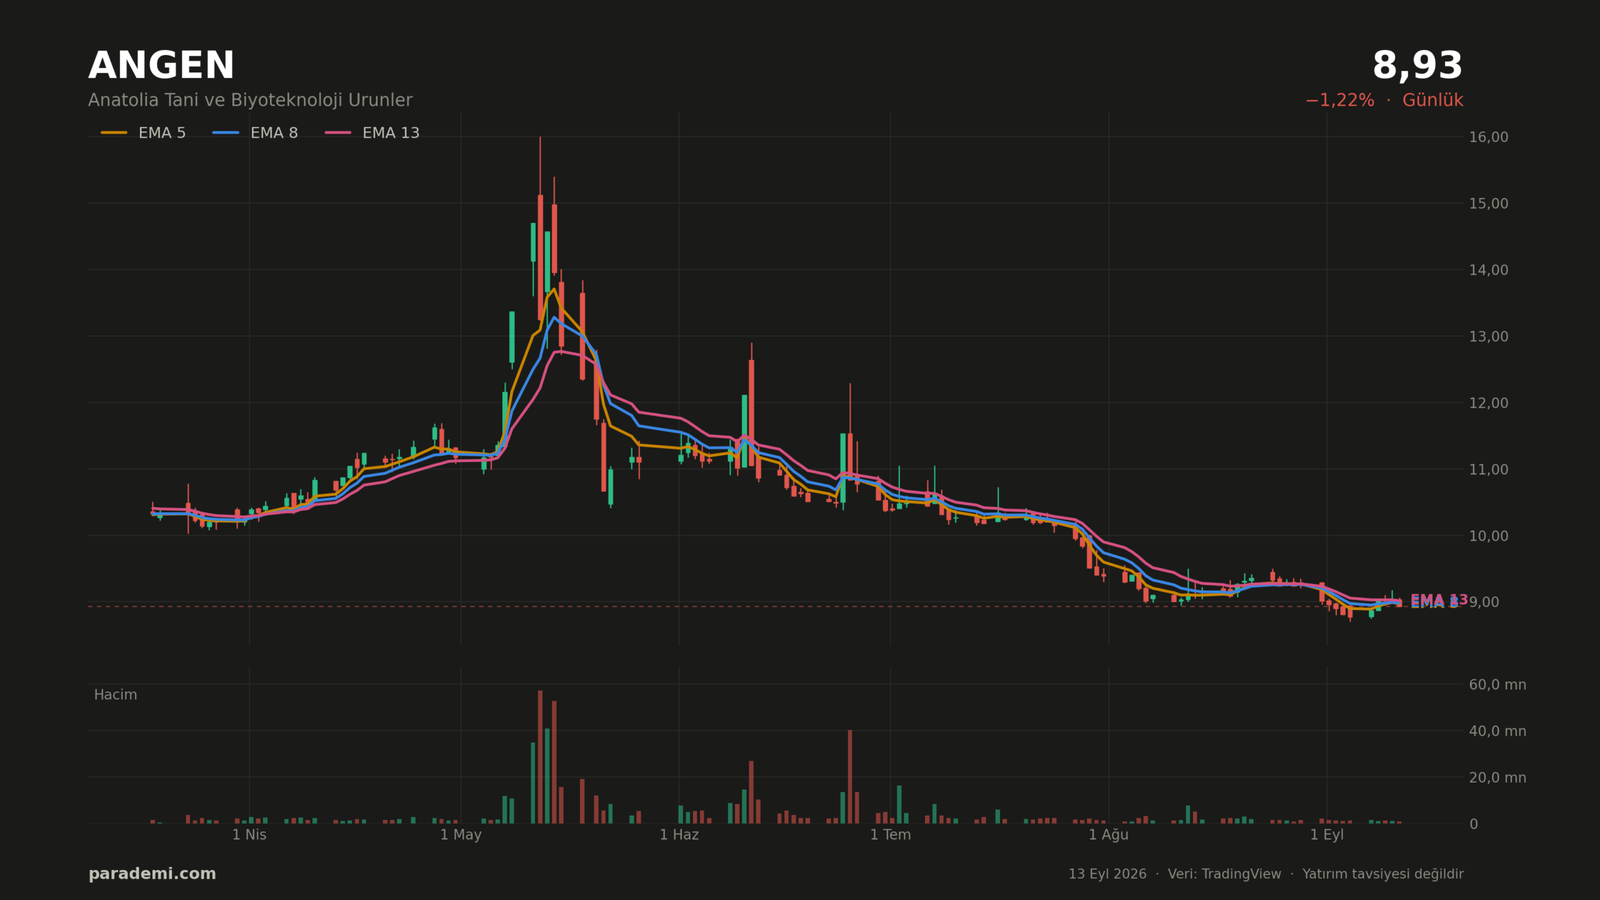Click the 'Hacim' volume panel label

click(x=116, y=695)
